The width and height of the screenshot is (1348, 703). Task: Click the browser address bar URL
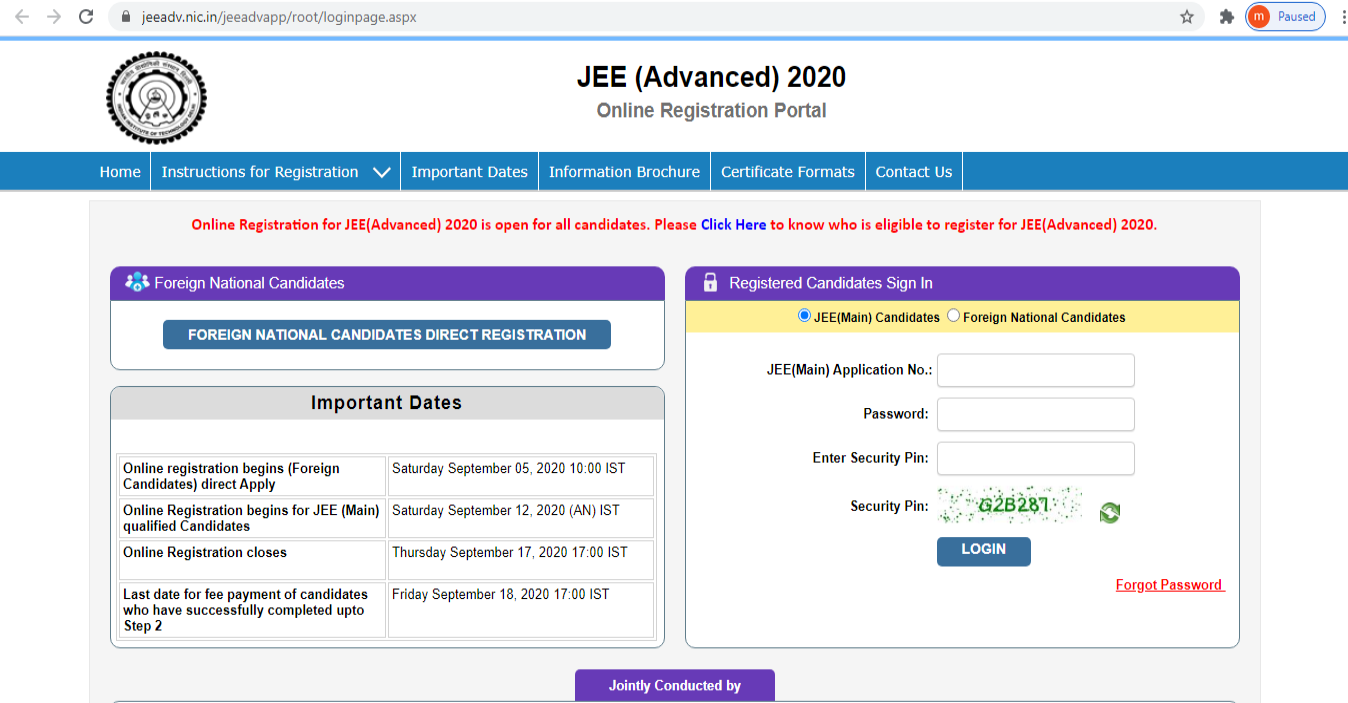click(280, 17)
